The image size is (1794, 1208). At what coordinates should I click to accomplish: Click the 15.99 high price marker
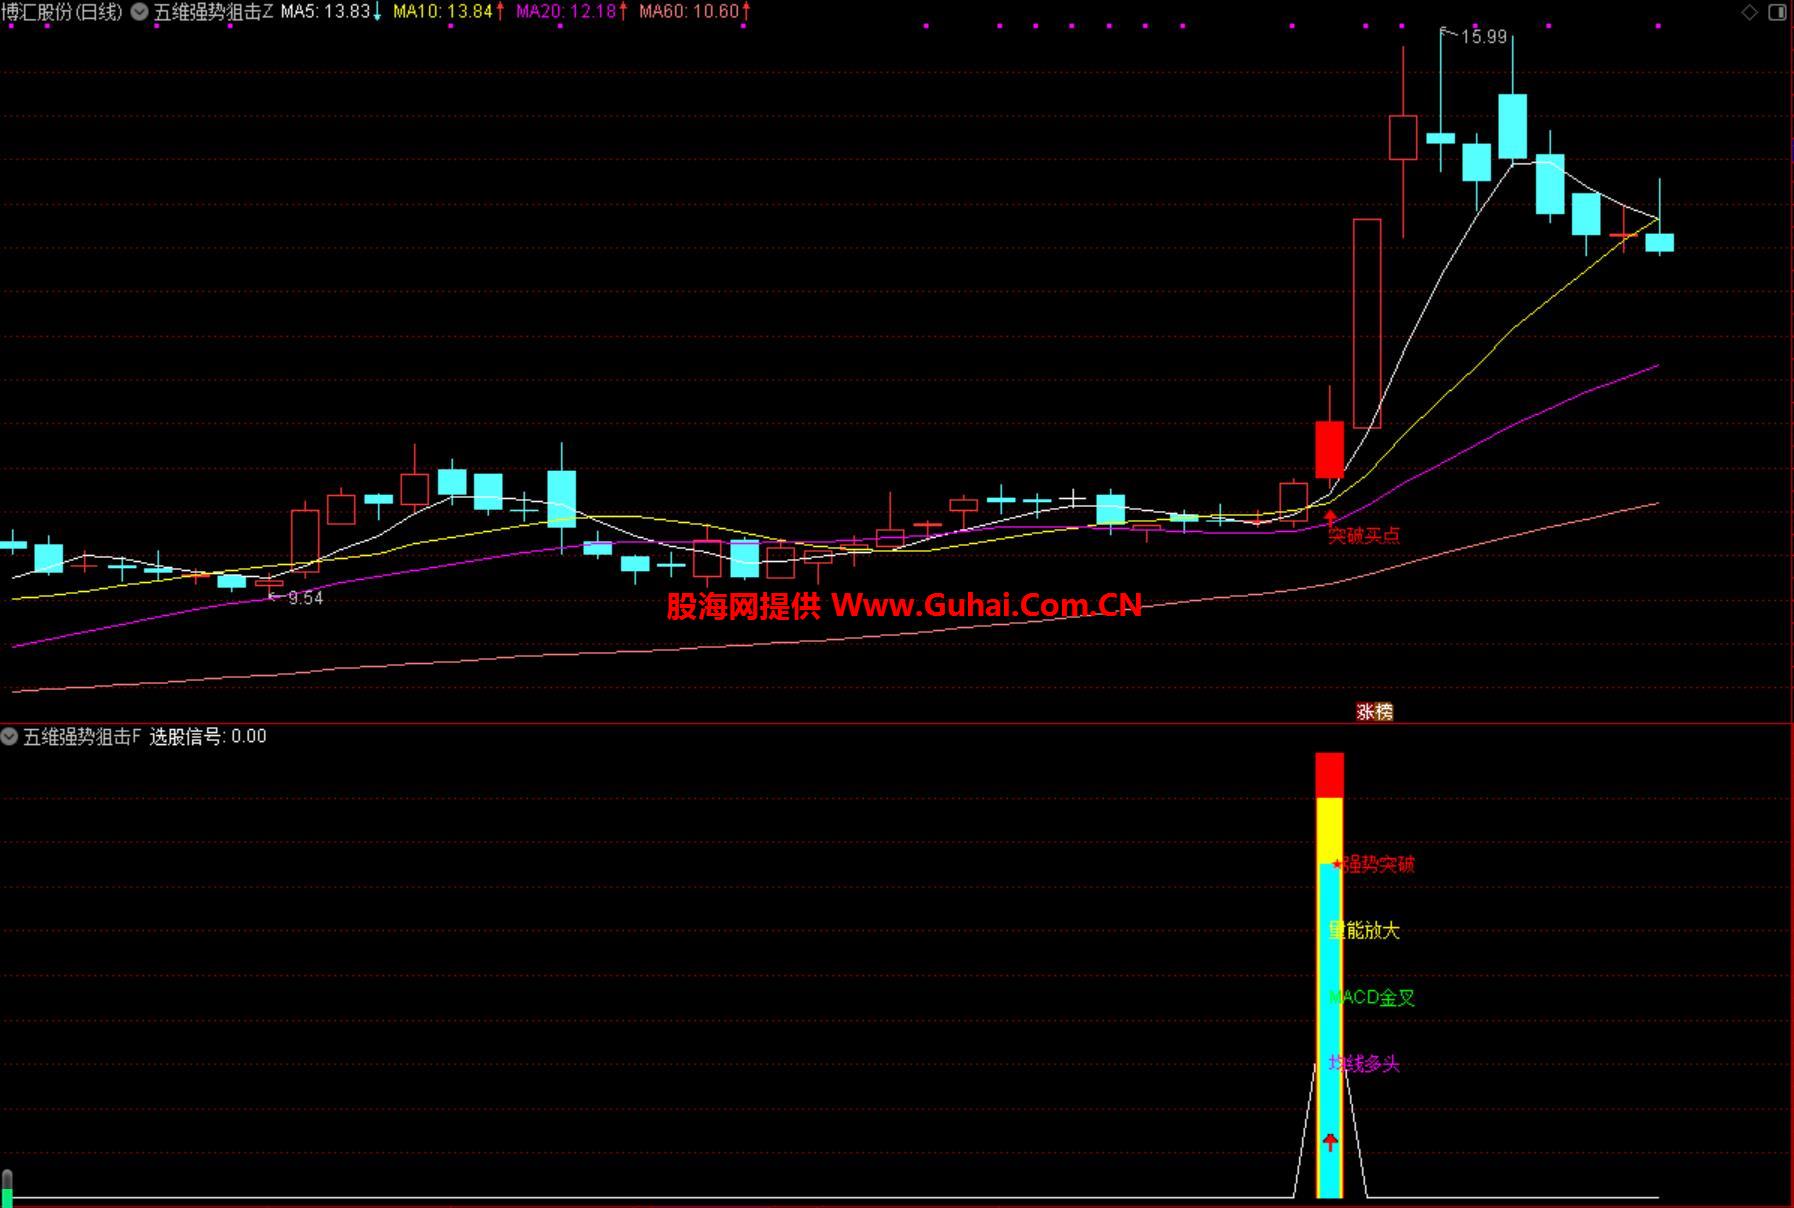pyautogui.click(x=1483, y=37)
